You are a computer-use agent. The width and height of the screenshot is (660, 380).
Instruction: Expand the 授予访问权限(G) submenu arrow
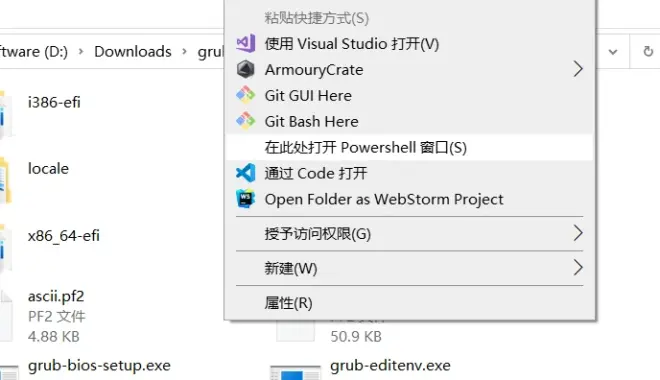[578, 233]
